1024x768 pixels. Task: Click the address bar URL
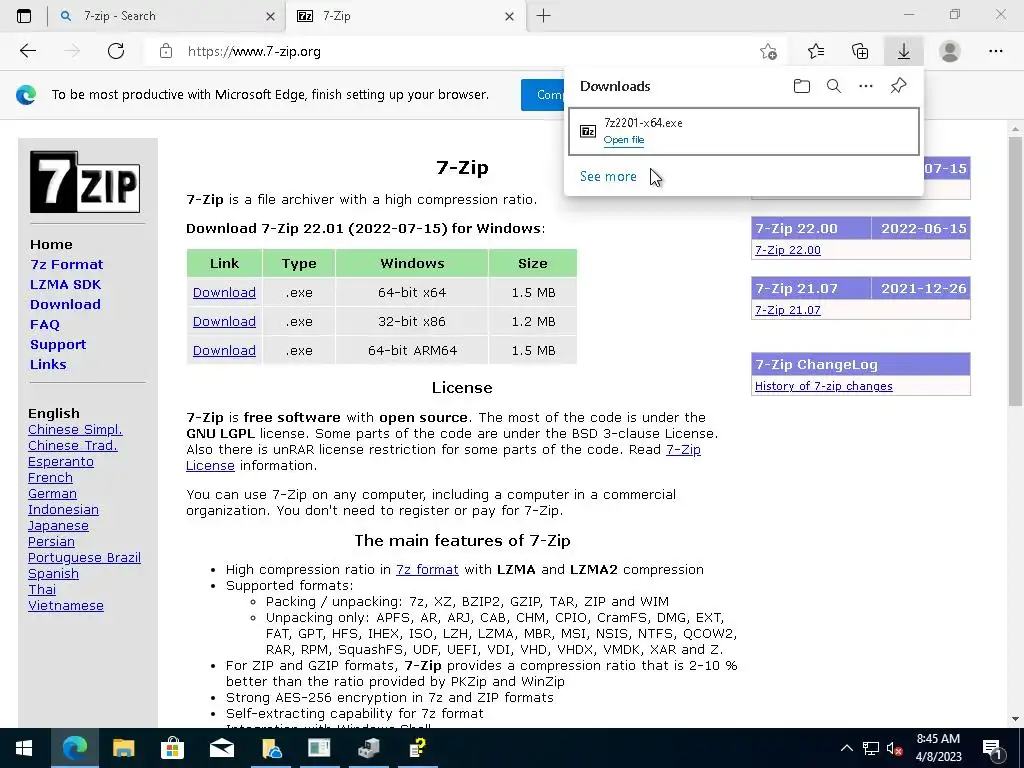point(254,52)
